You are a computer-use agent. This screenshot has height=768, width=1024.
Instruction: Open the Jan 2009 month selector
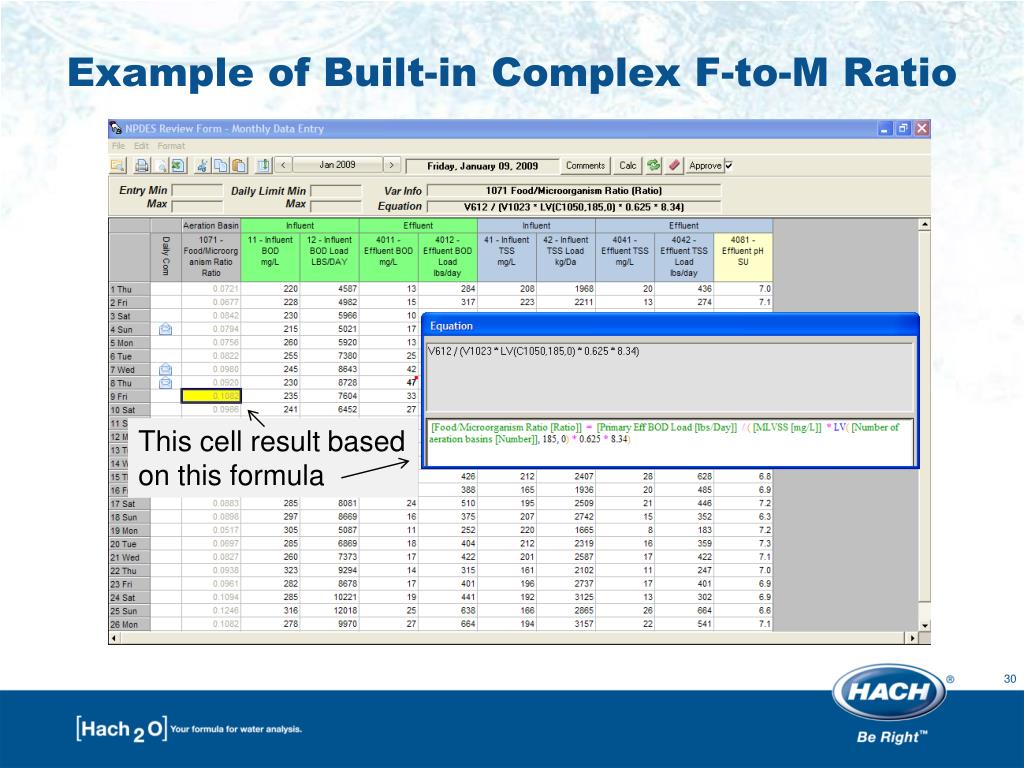[337, 165]
